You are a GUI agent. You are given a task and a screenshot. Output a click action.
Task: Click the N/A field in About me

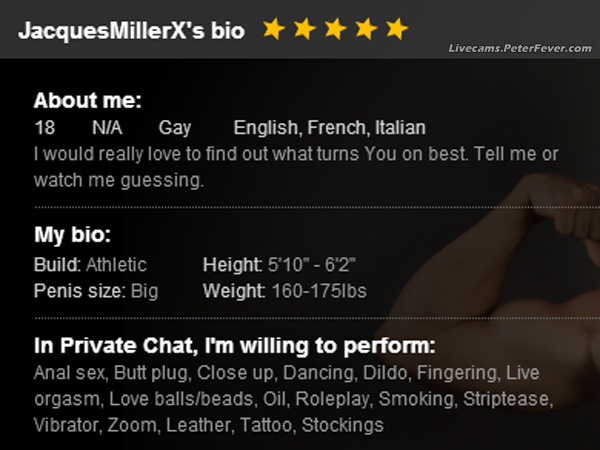[x=107, y=128]
